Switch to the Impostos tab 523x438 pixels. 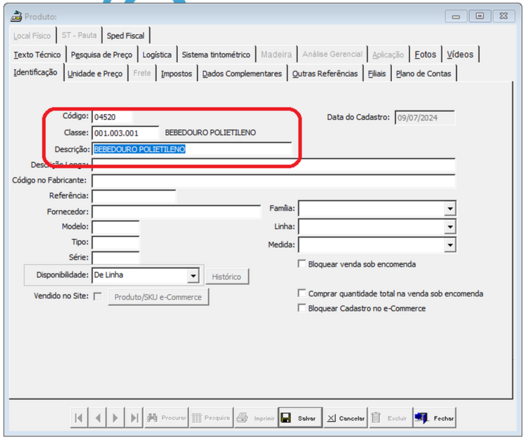176,73
